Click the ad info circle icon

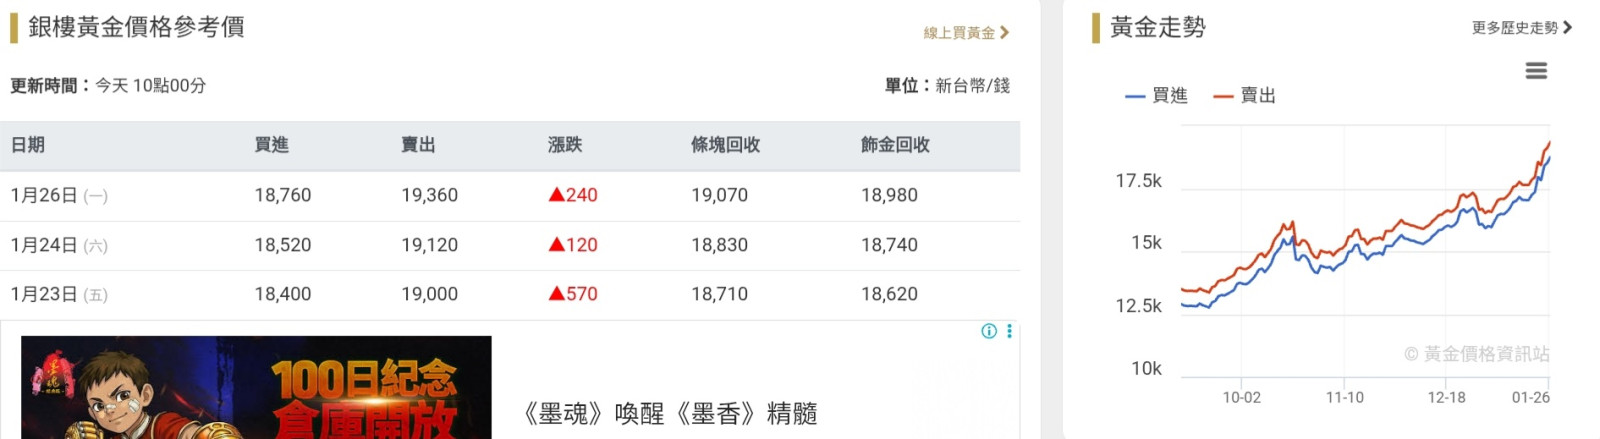(x=989, y=331)
